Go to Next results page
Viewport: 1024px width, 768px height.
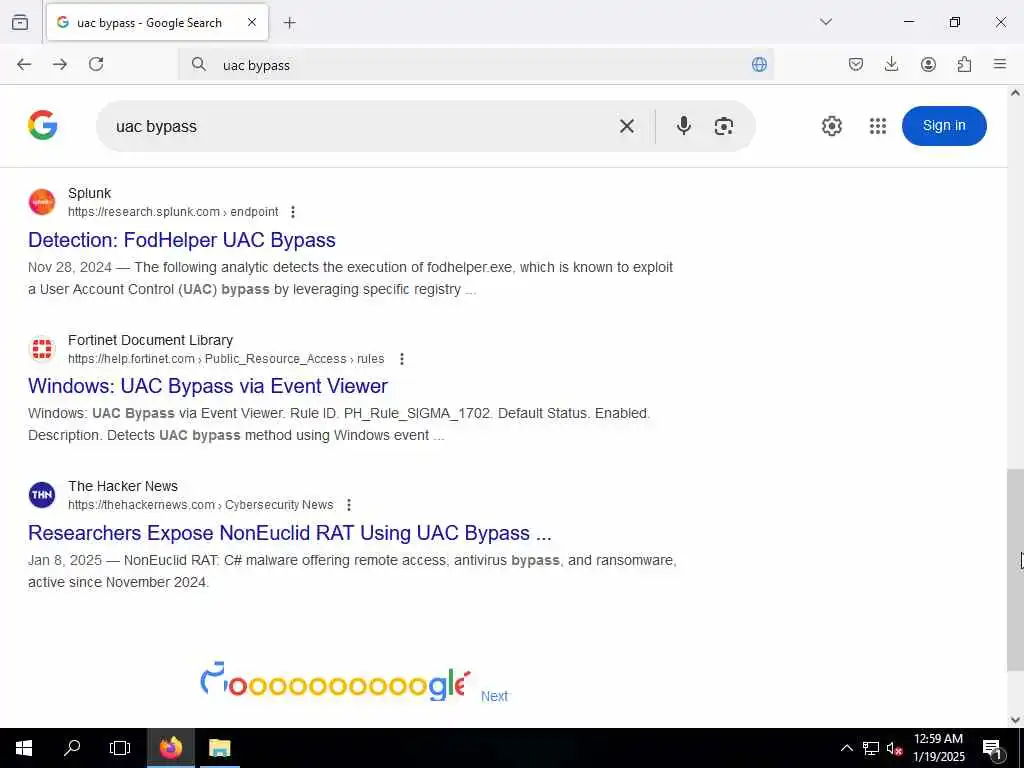[x=494, y=696]
